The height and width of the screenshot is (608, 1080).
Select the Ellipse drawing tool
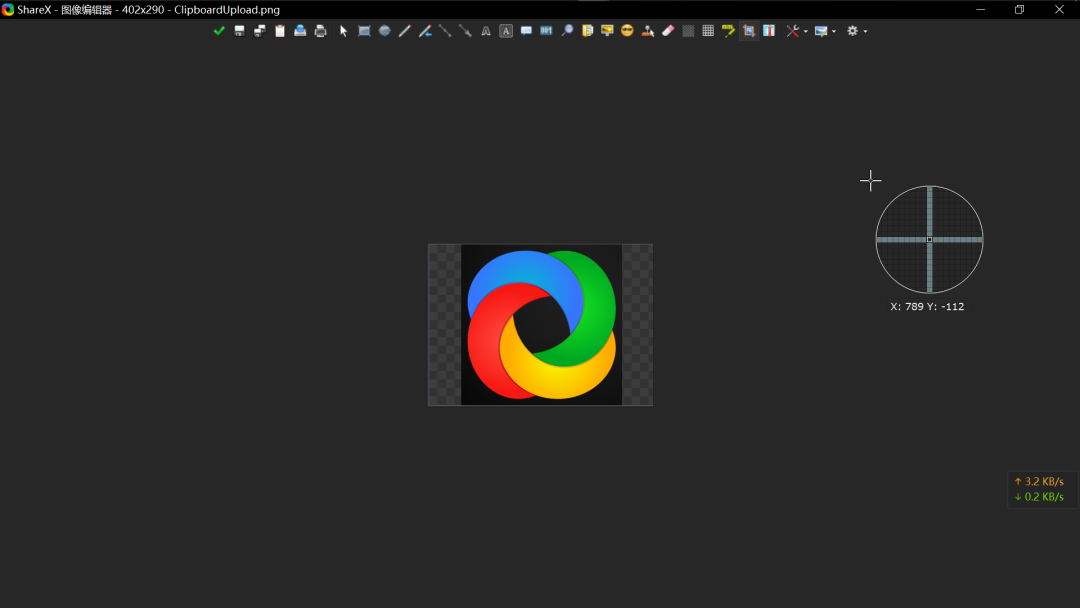point(384,31)
